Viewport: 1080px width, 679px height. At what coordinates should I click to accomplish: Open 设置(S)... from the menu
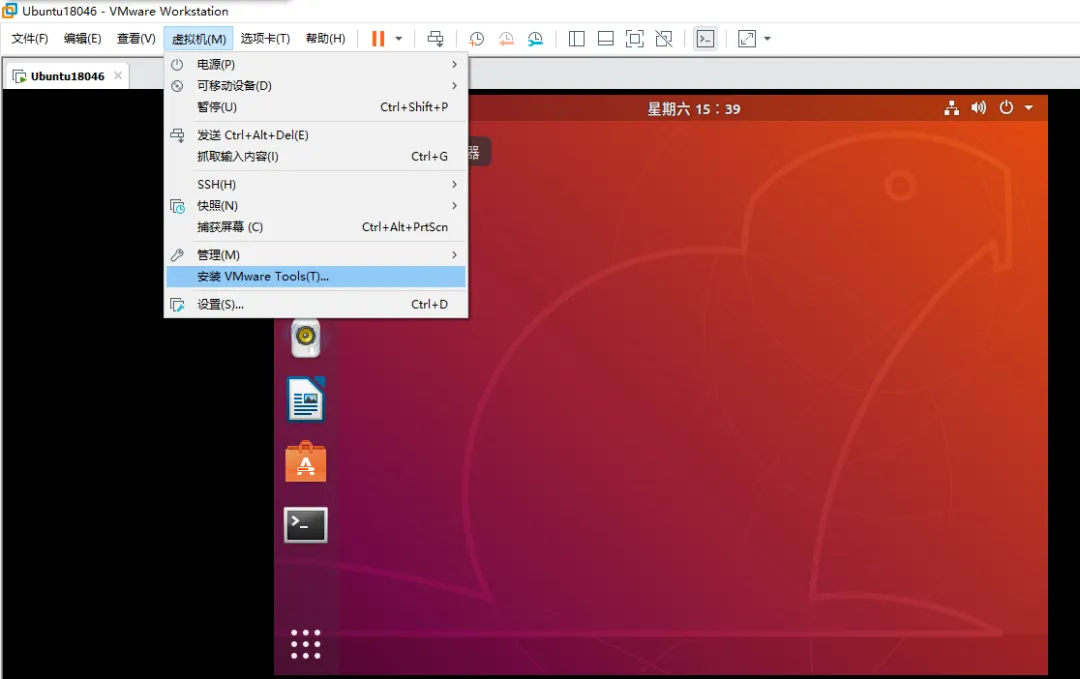[316, 304]
